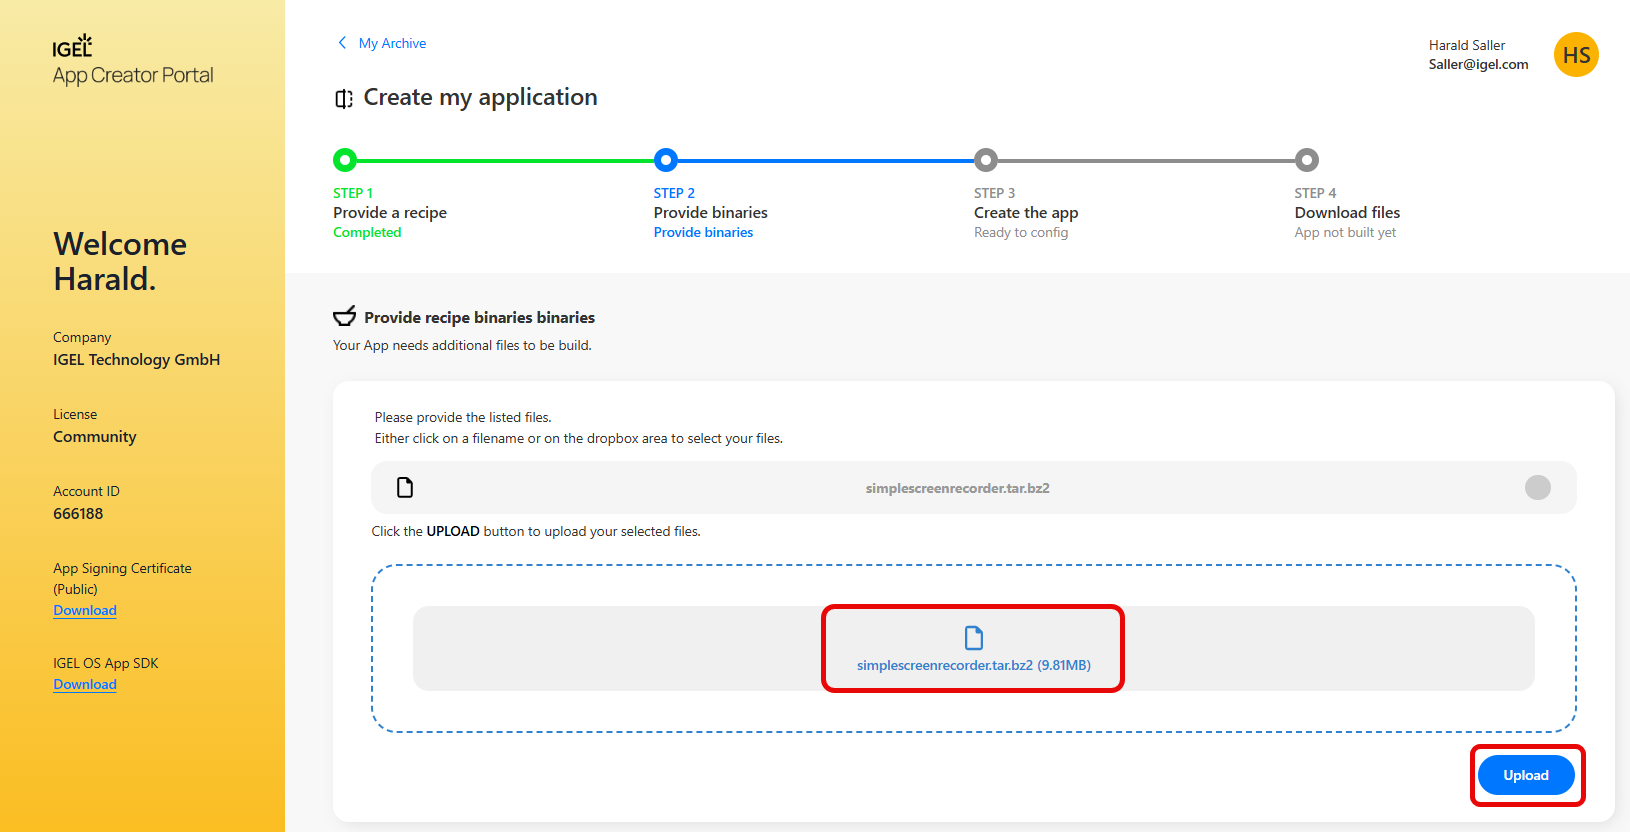1630x832 pixels.
Task: Open the HS user avatar
Action: [1576, 55]
